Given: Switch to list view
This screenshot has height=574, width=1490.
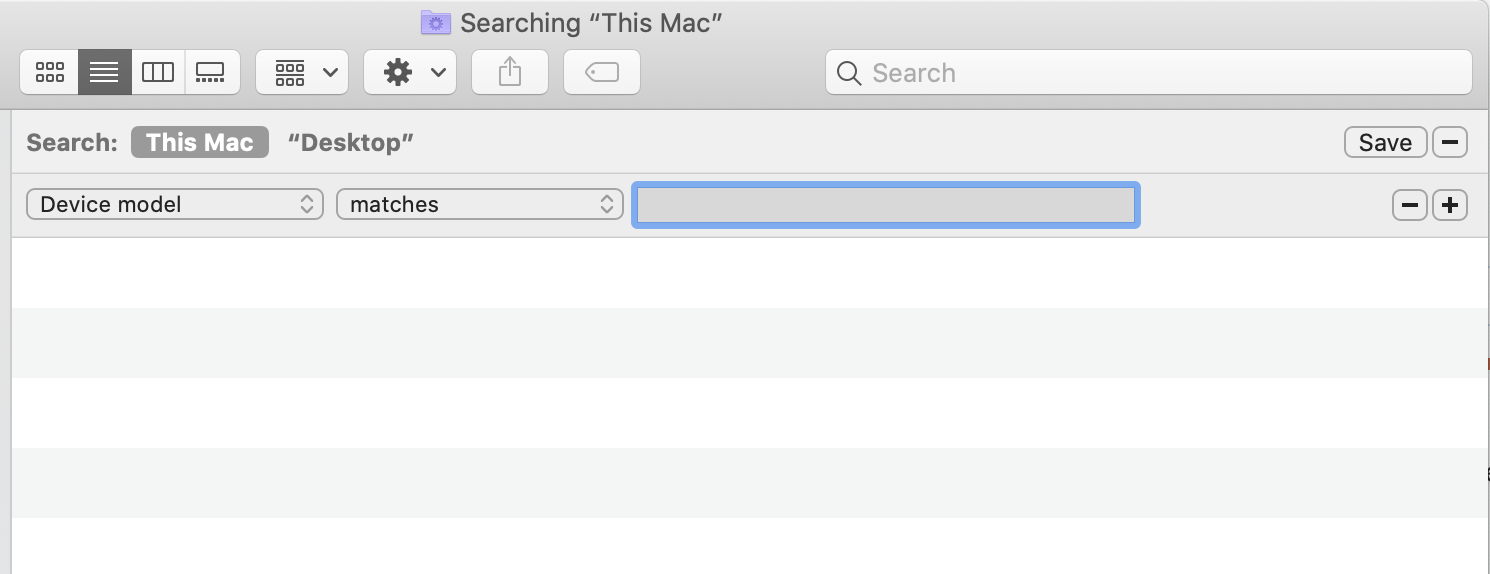Looking at the screenshot, I should (104, 72).
